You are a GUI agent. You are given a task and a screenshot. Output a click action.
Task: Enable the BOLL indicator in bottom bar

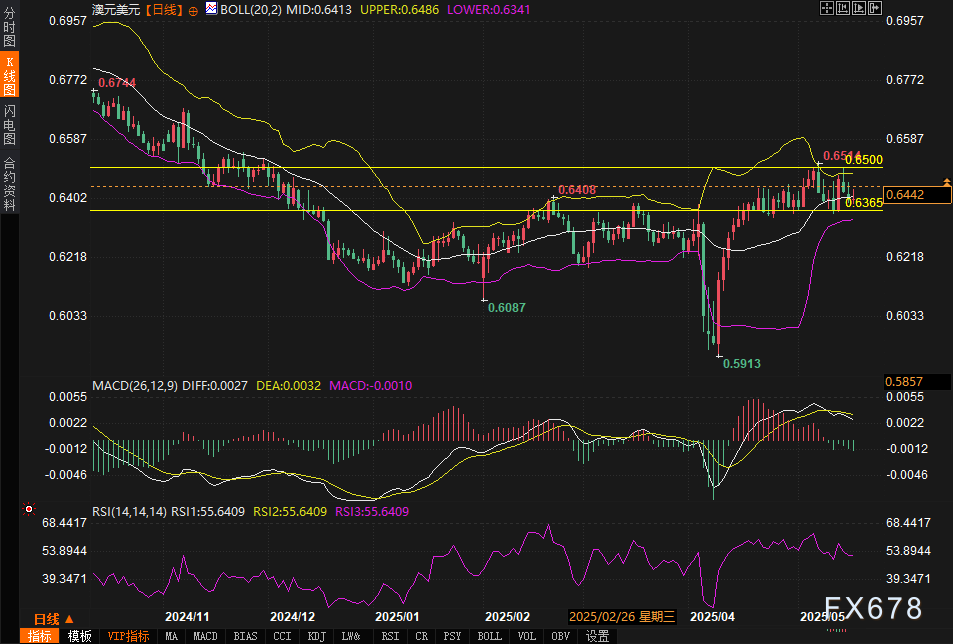coord(489,636)
